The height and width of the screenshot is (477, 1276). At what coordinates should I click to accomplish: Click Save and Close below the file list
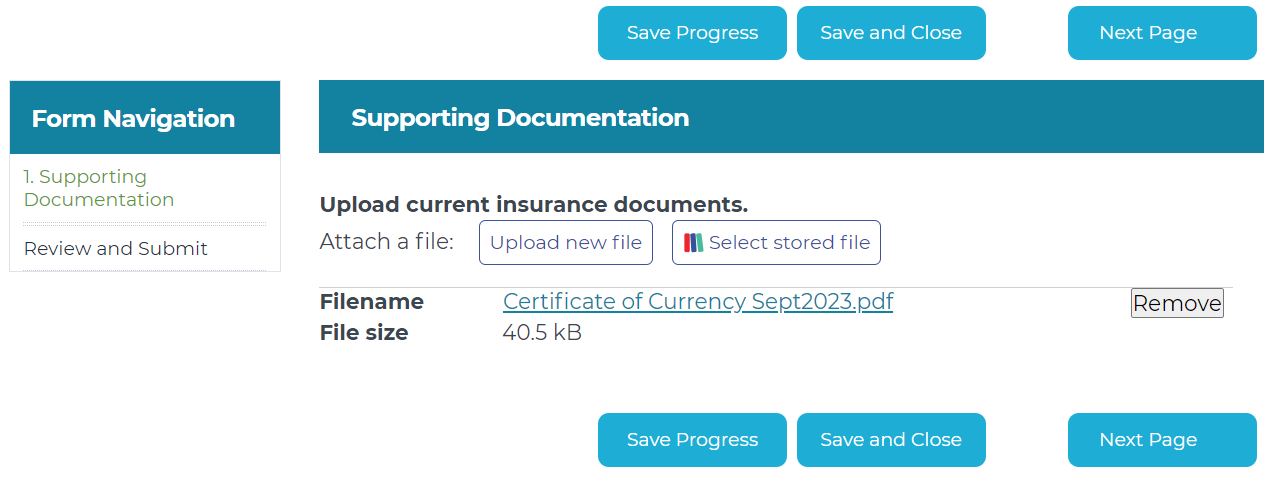pyautogui.click(x=891, y=440)
